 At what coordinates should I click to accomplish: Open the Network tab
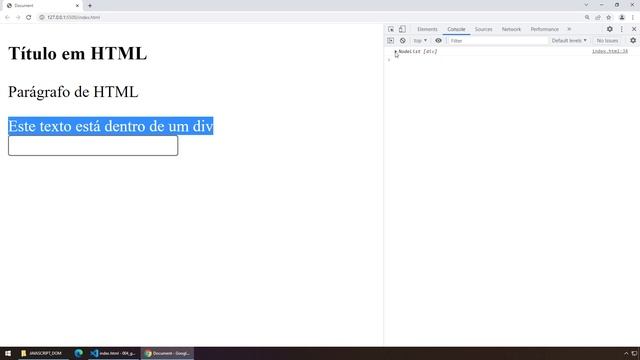(511, 29)
